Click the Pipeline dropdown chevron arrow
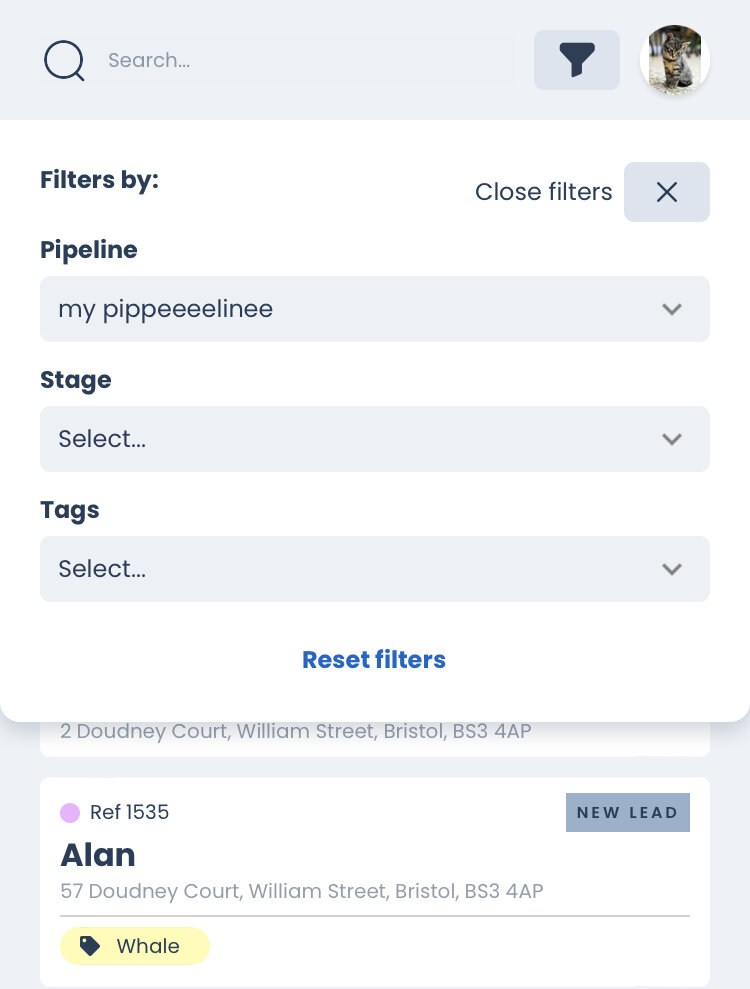This screenshot has height=989, width=750. pyautogui.click(x=672, y=309)
